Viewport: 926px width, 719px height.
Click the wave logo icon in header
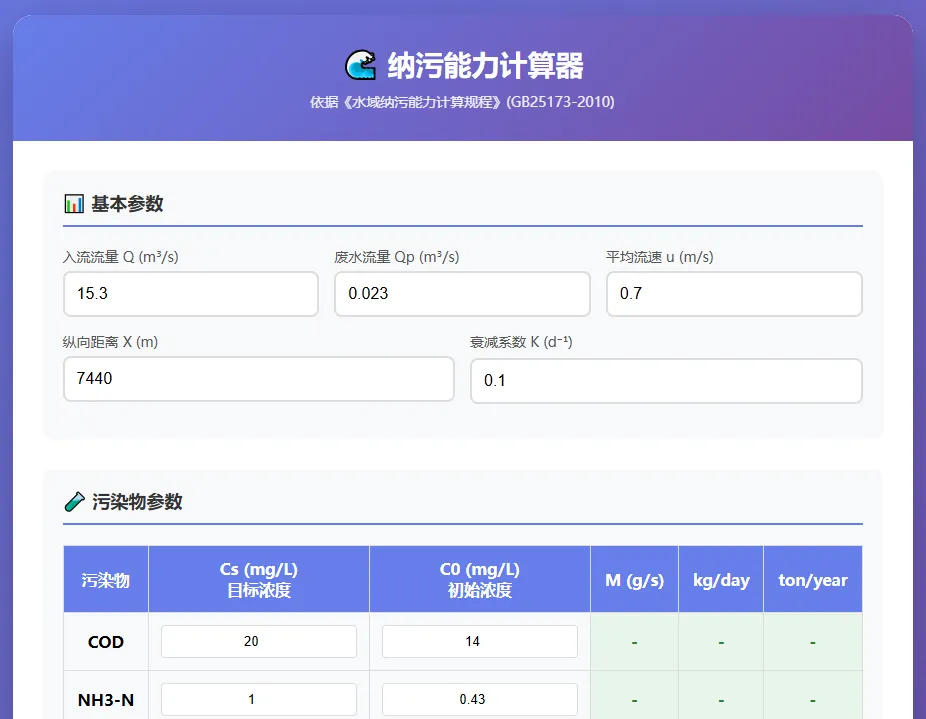click(360, 65)
